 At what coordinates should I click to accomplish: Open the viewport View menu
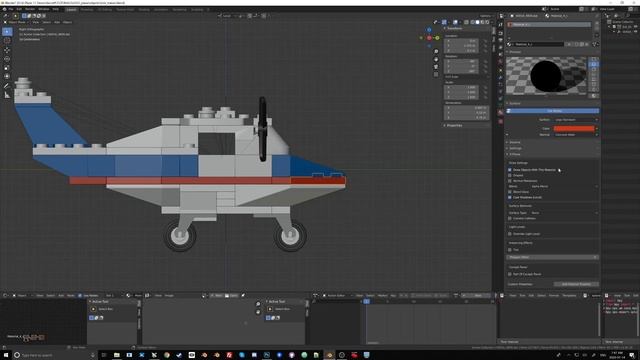click(x=36, y=22)
